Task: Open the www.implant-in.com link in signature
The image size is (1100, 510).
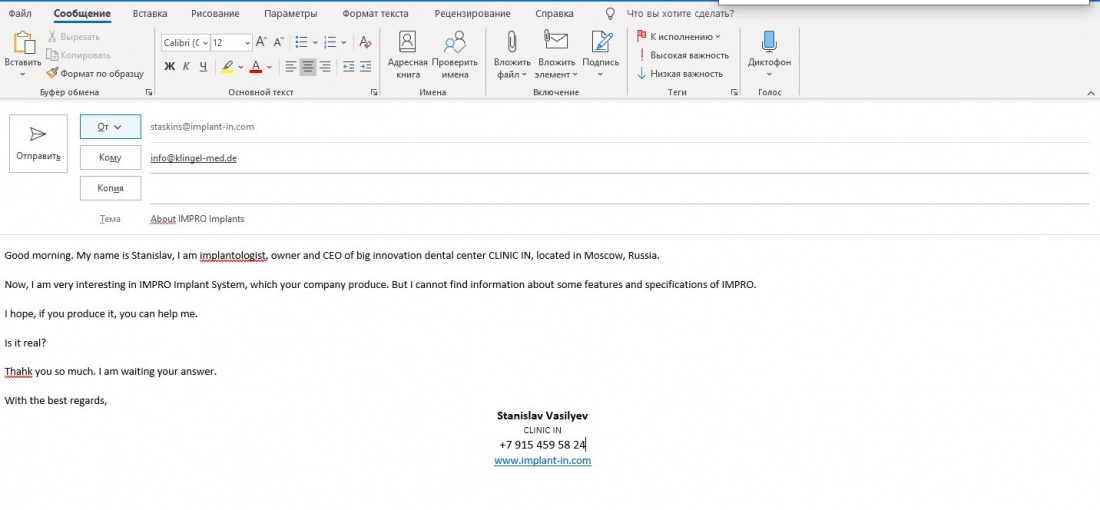Action: click(x=542, y=461)
